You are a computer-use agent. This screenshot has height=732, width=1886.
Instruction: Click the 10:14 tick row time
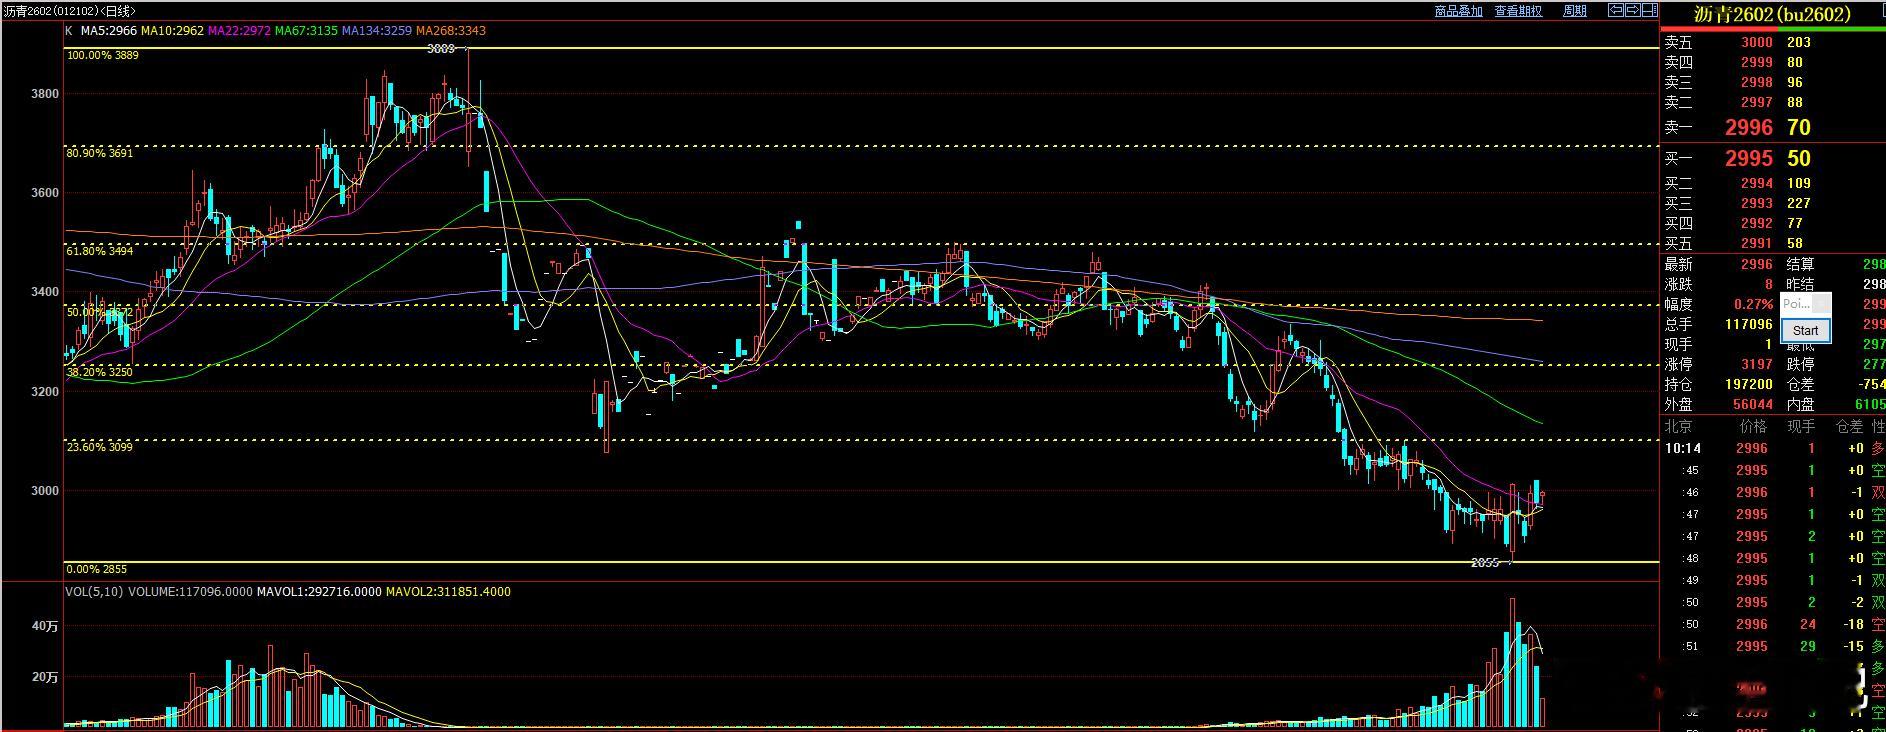[x=1682, y=448]
